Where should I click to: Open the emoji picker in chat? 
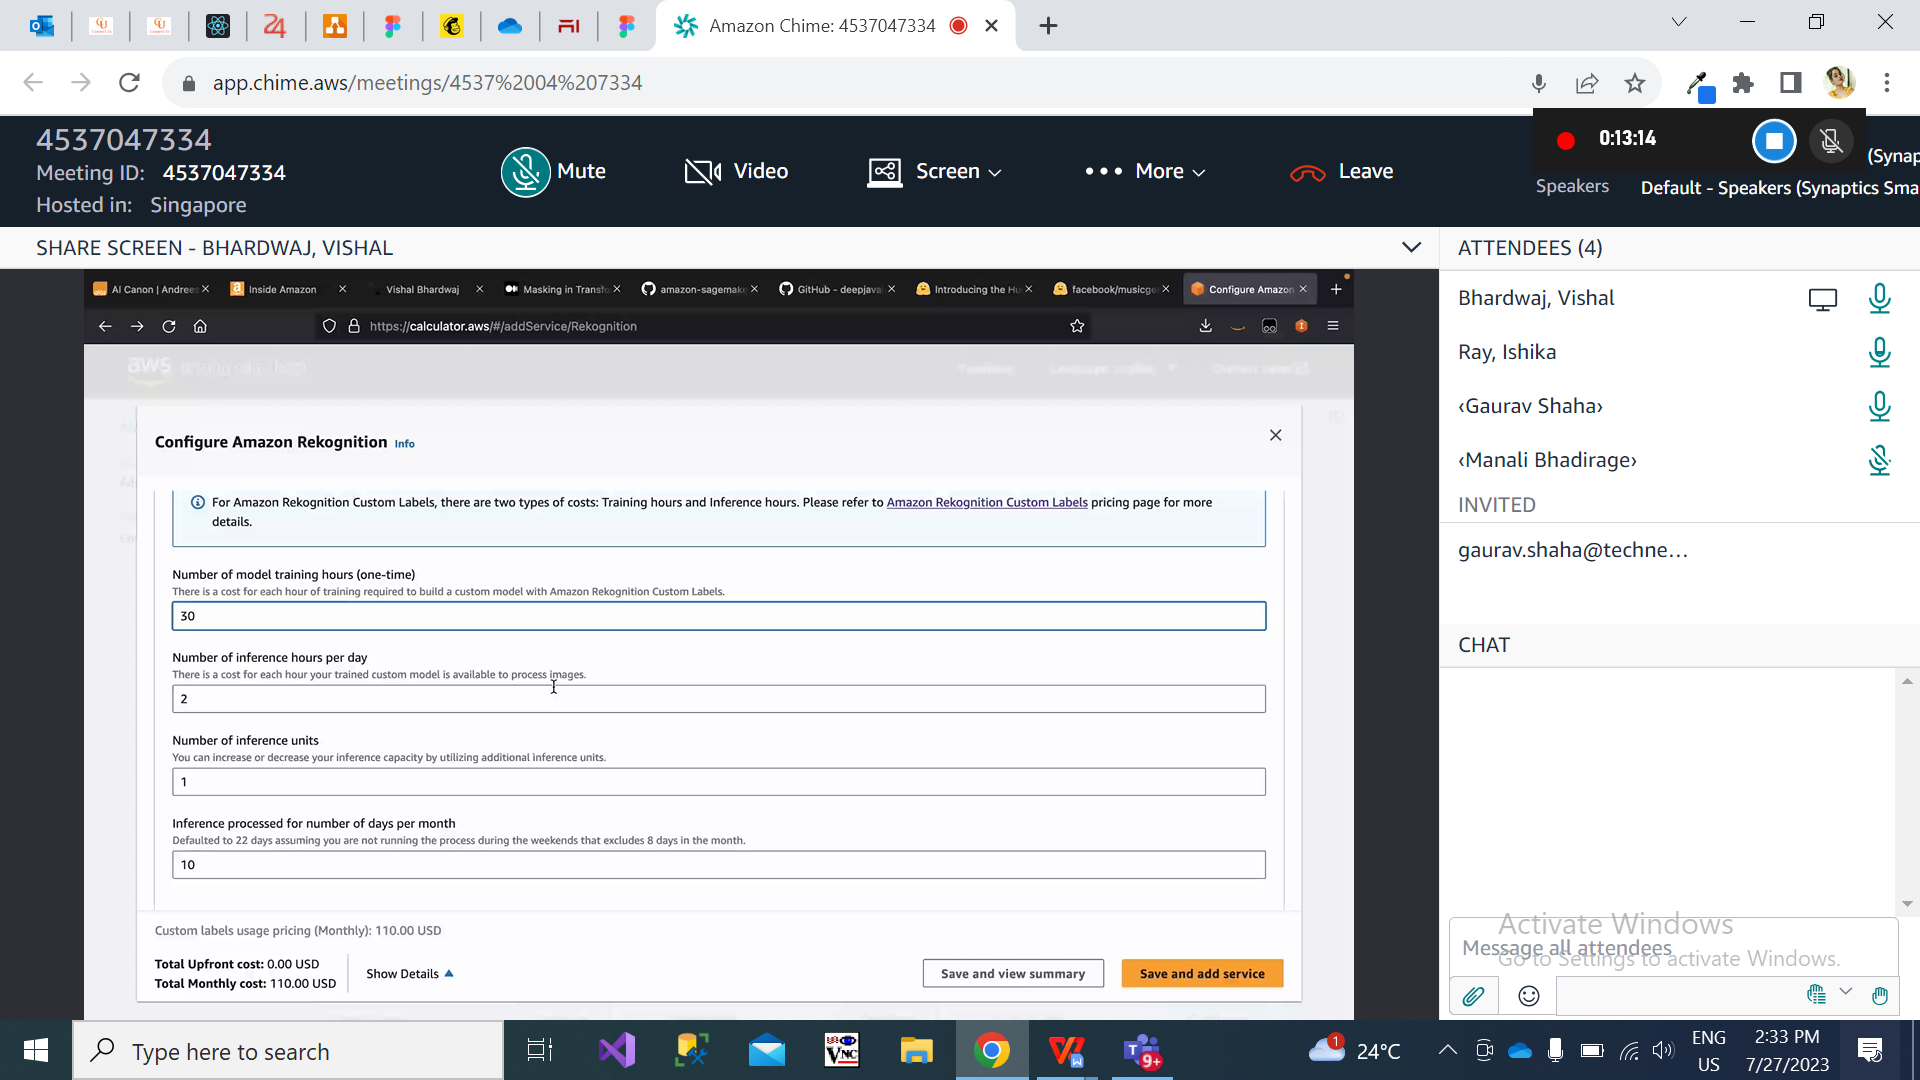point(1528,996)
